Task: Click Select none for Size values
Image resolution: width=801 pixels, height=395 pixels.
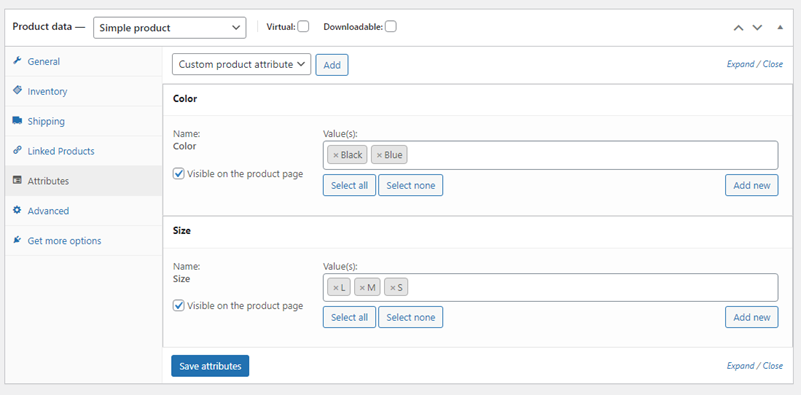Action: click(x=411, y=317)
